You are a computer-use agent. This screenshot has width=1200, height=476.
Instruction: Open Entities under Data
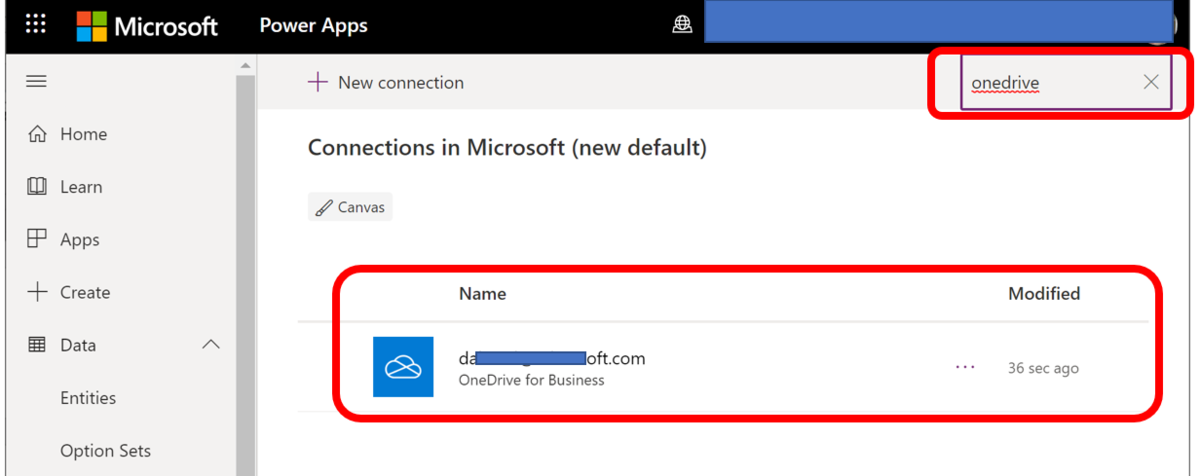88,398
